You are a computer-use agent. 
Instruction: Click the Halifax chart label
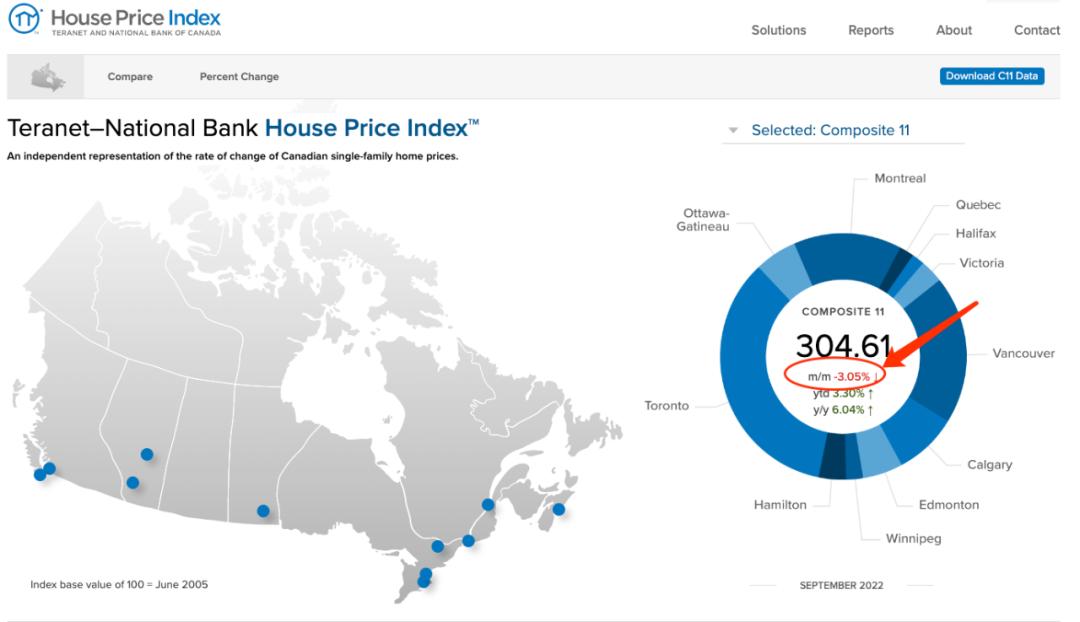[975, 234]
